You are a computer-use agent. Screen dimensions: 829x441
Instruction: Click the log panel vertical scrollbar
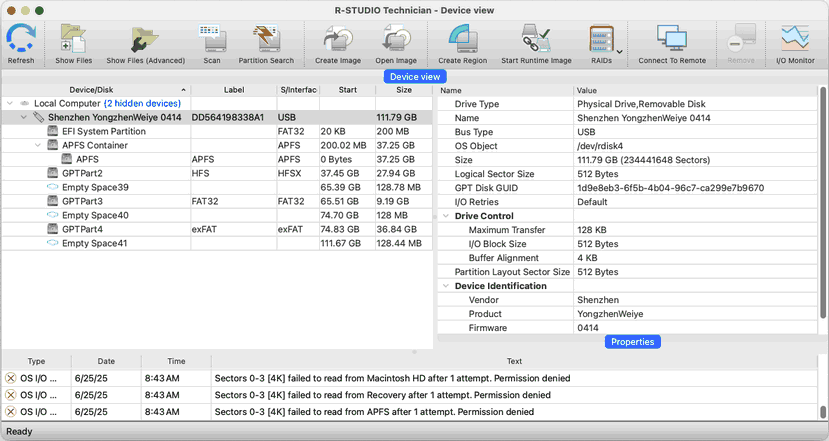(x=823, y=411)
